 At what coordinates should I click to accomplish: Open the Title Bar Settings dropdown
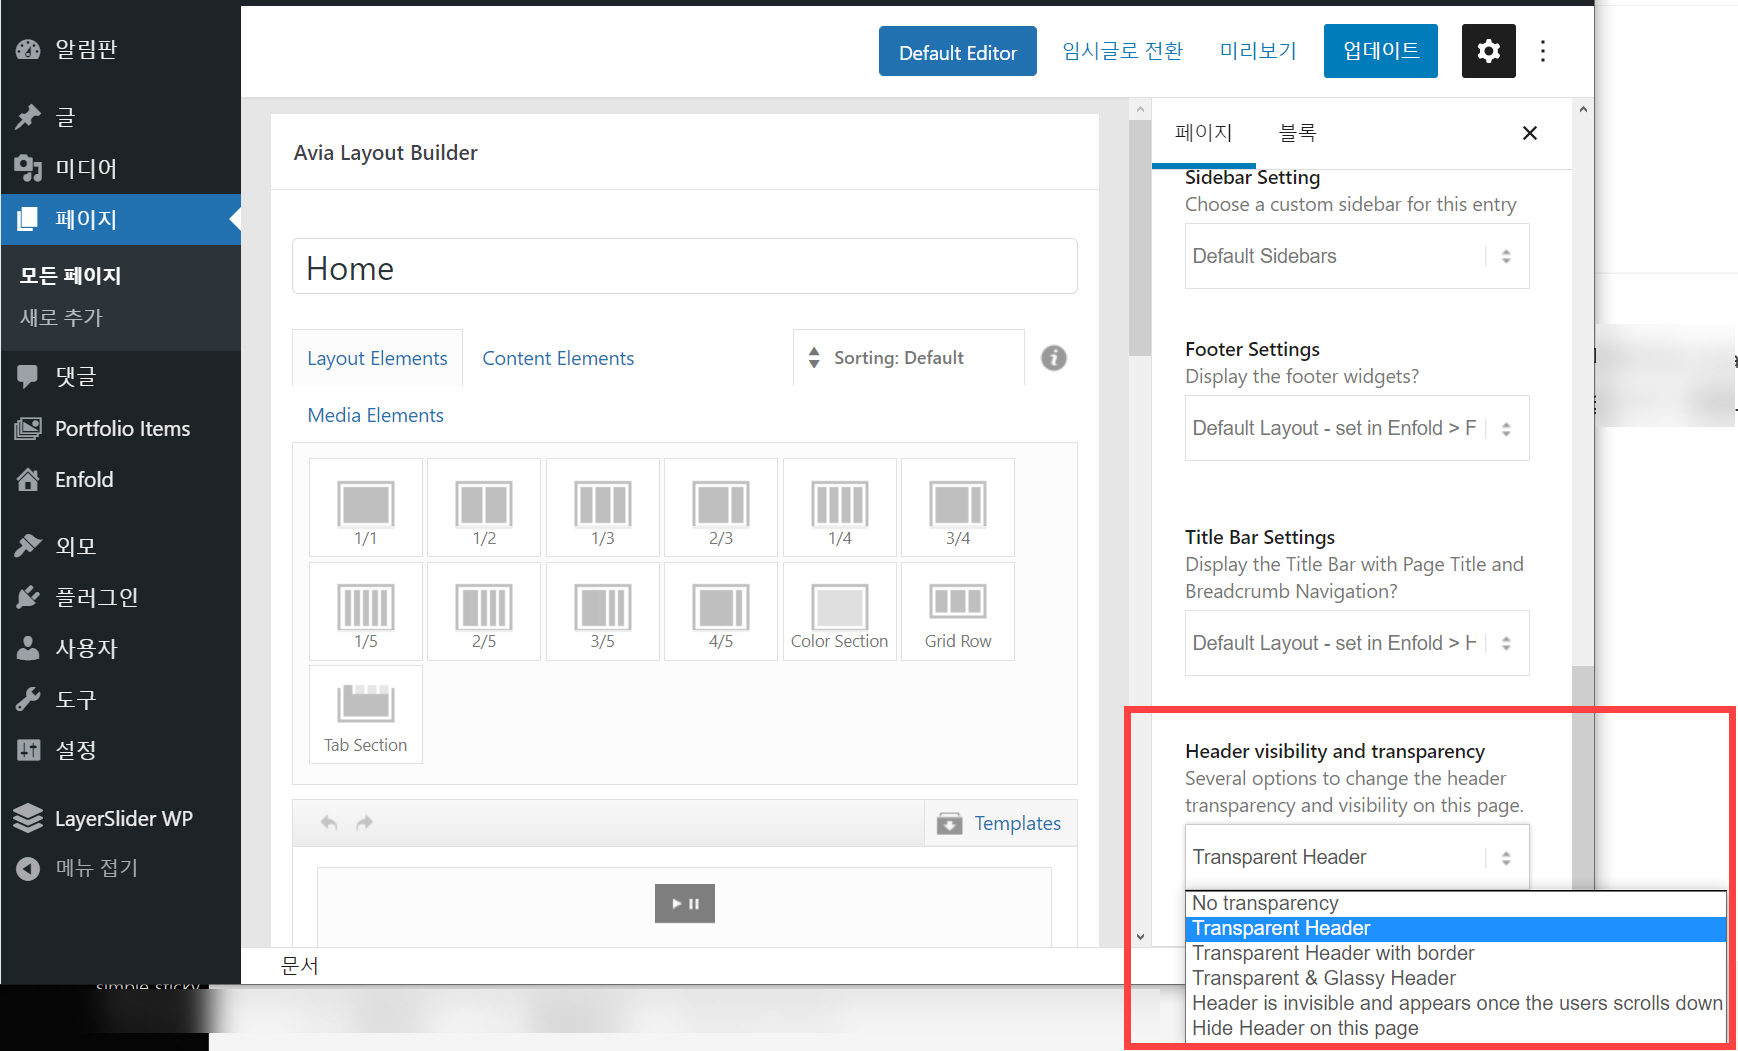click(x=1357, y=643)
